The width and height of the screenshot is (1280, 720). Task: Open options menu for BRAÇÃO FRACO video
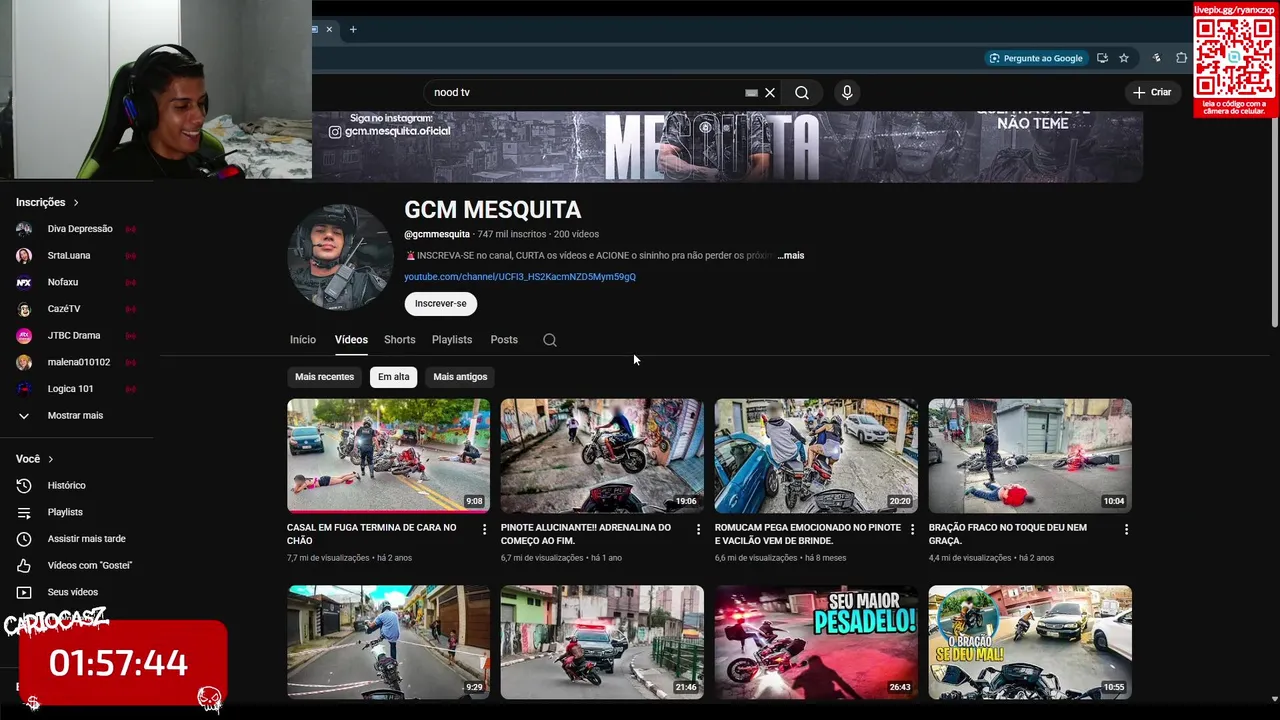pos(1126,529)
